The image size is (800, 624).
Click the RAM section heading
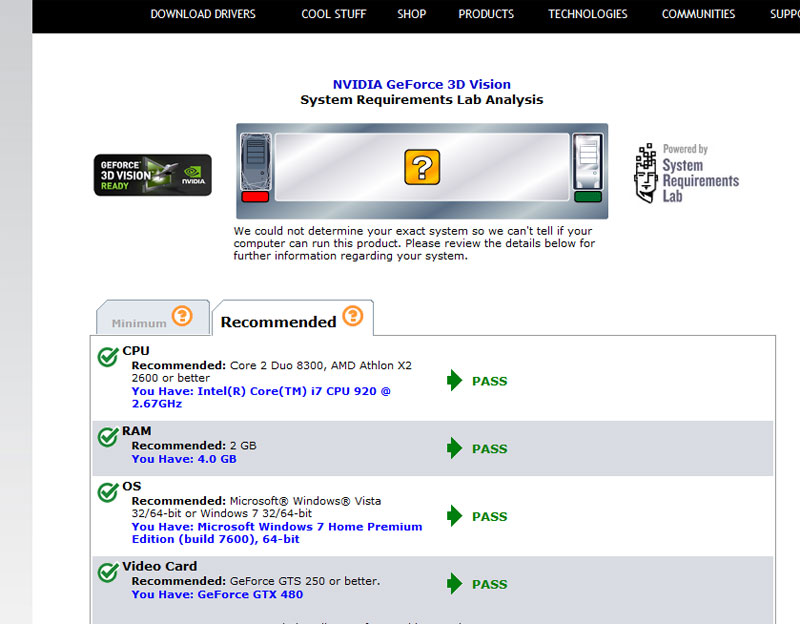pos(137,431)
